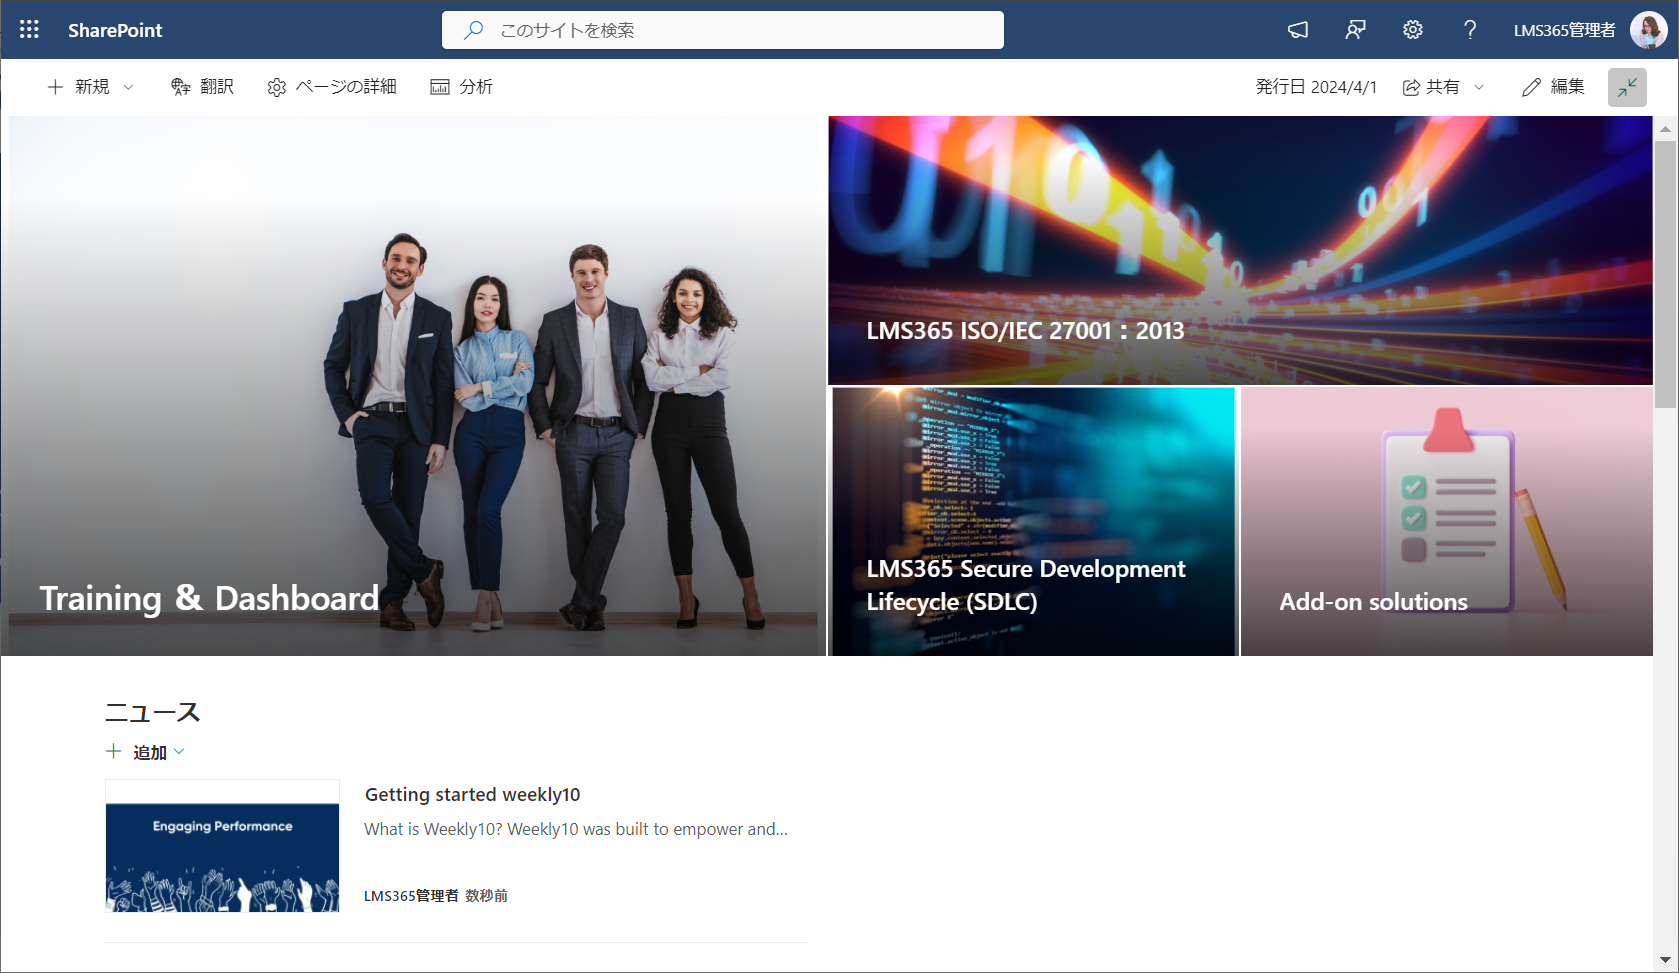The image size is (1679, 973).
Task: Open the feedback person icon in header
Action: pyautogui.click(x=1355, y=30)
